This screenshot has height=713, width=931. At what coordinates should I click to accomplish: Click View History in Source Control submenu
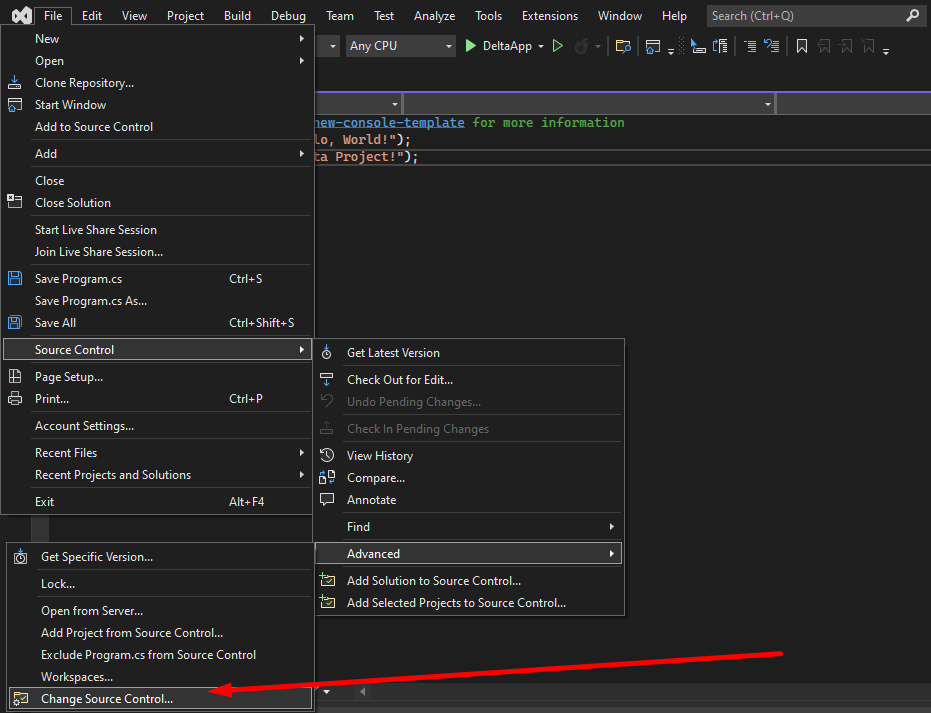point(379,456)
